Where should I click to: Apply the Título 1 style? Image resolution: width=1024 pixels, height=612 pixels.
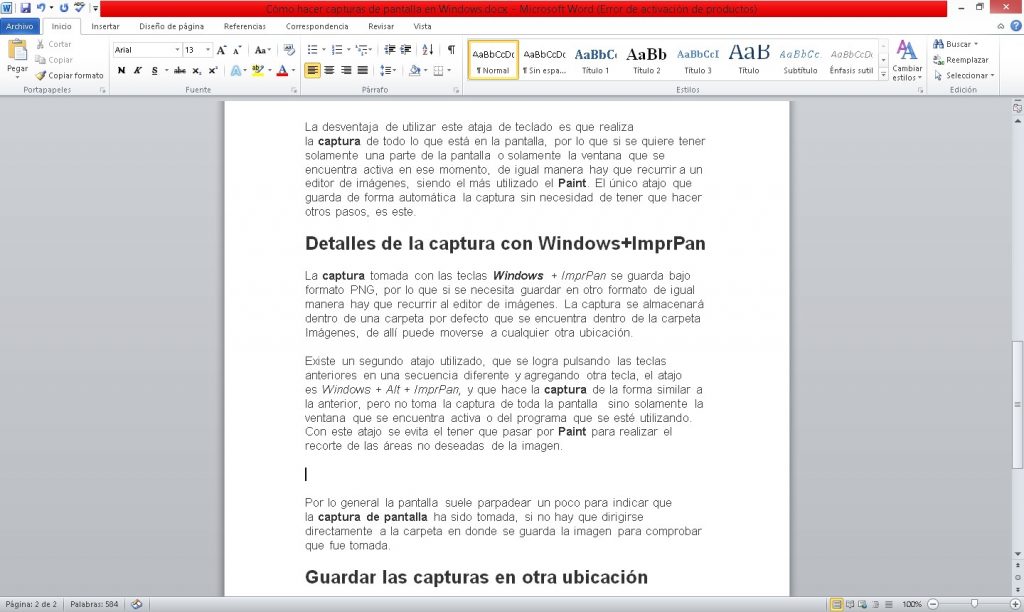click(593, 55)
